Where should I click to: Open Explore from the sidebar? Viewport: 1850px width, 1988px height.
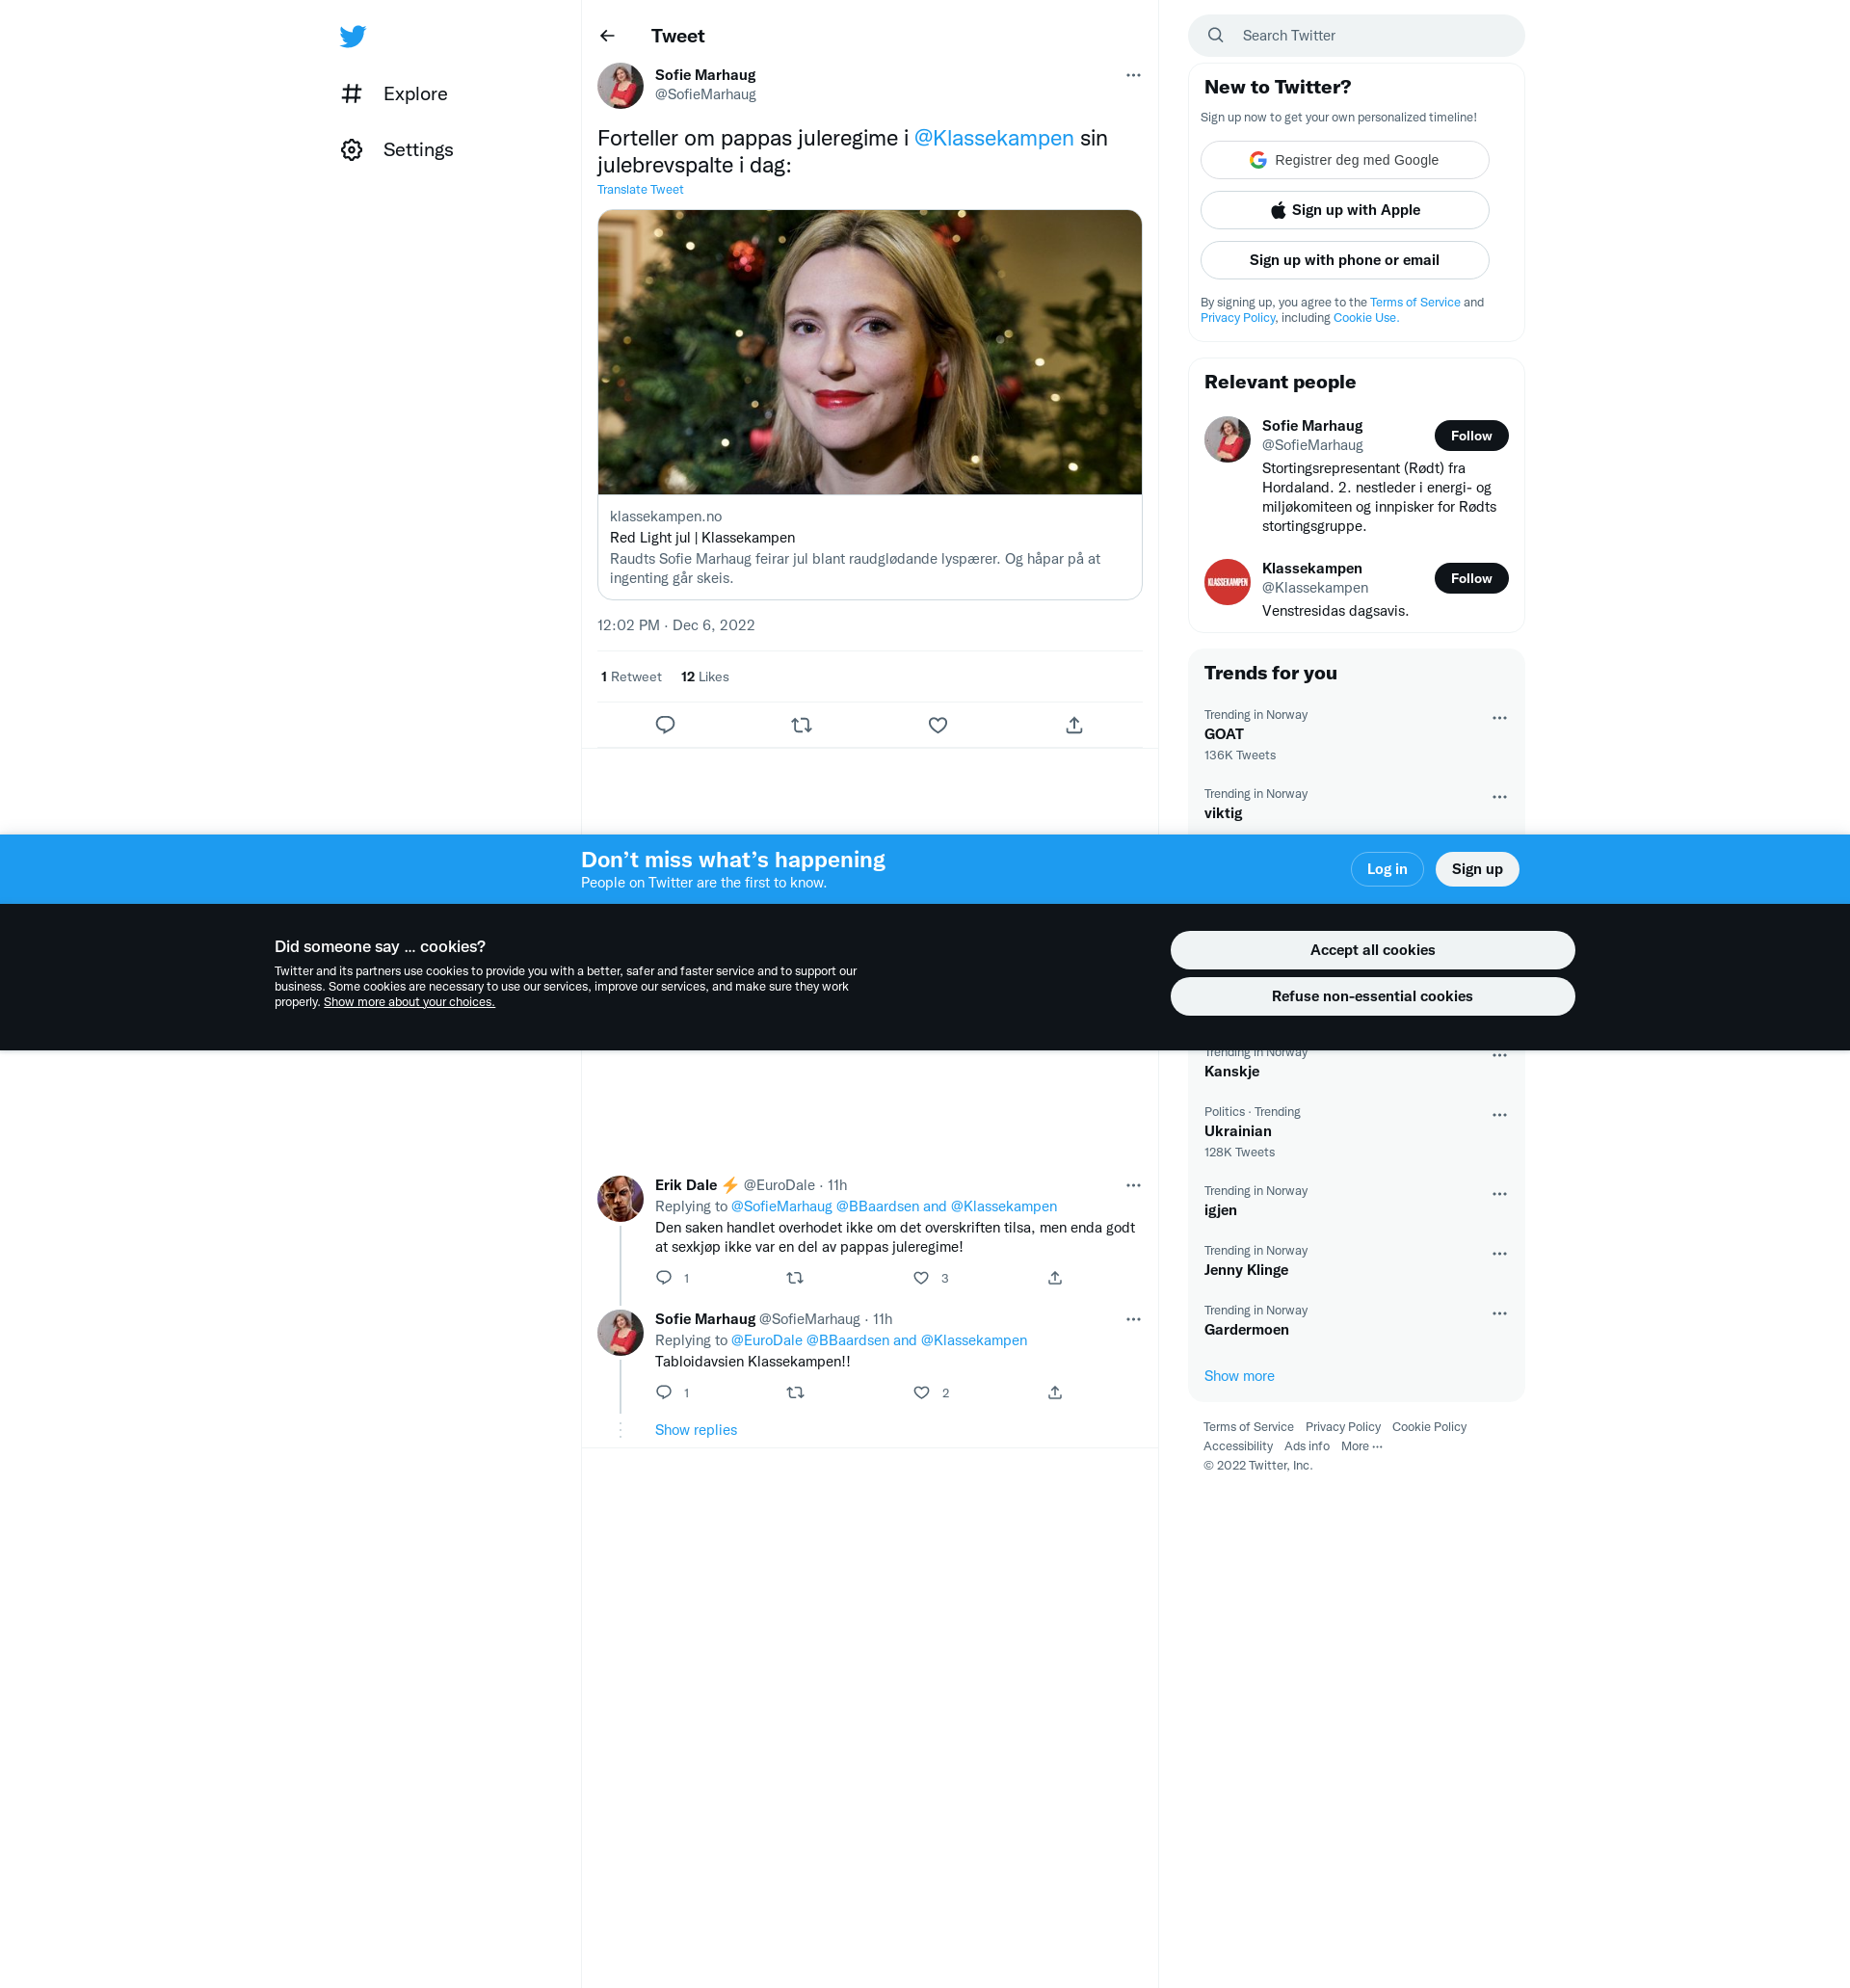click(394, 94)
